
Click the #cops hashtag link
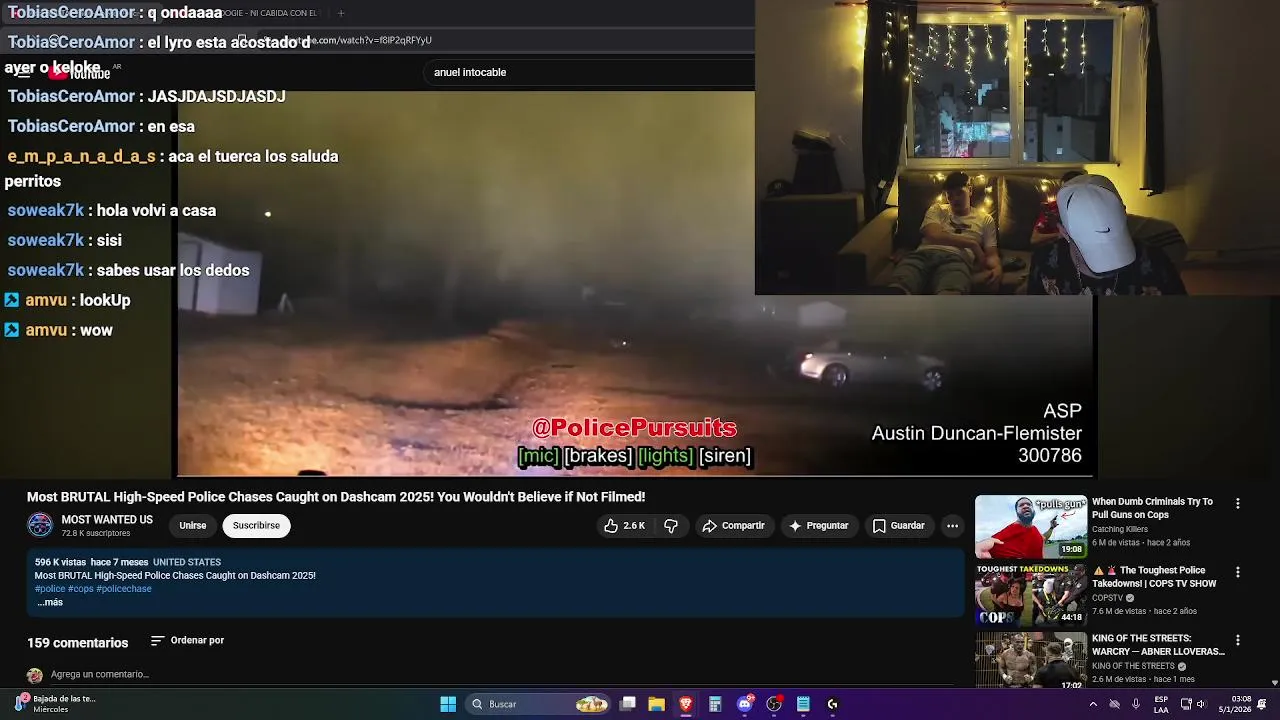80,589
